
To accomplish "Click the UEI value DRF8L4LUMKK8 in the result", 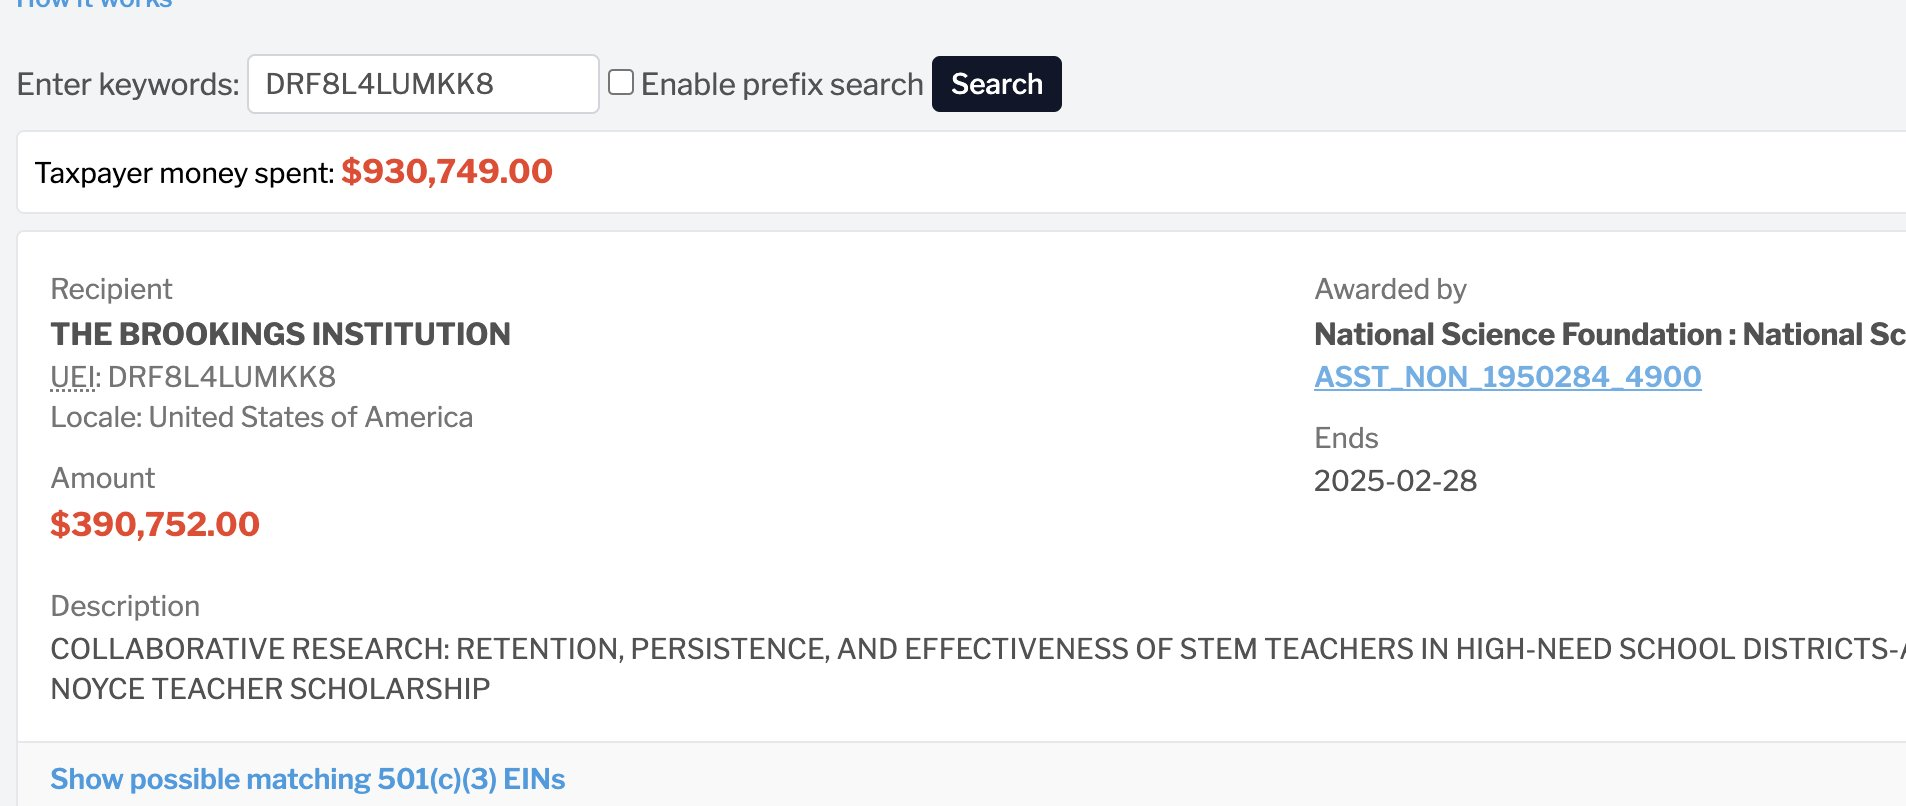I will 222,377.
